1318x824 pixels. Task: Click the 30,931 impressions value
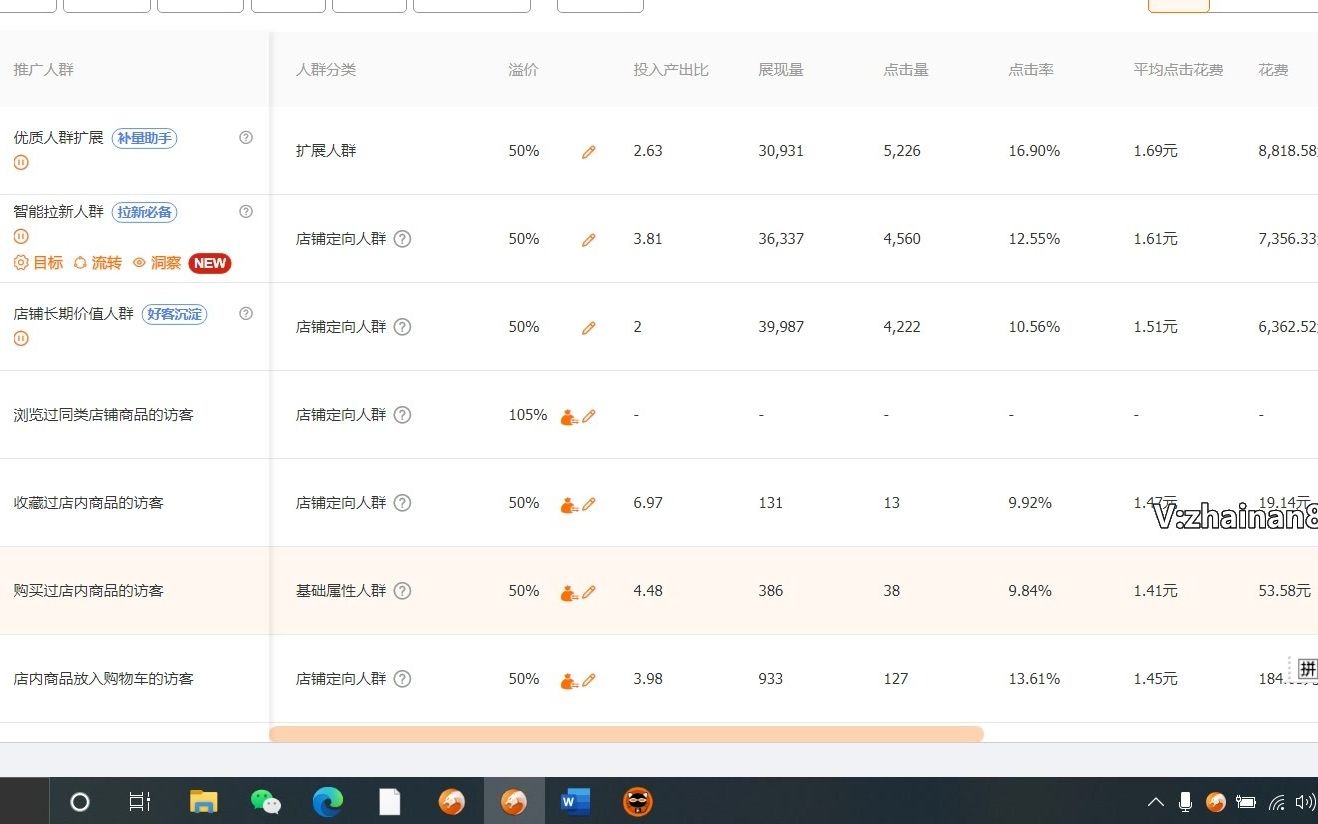point(781,151)
